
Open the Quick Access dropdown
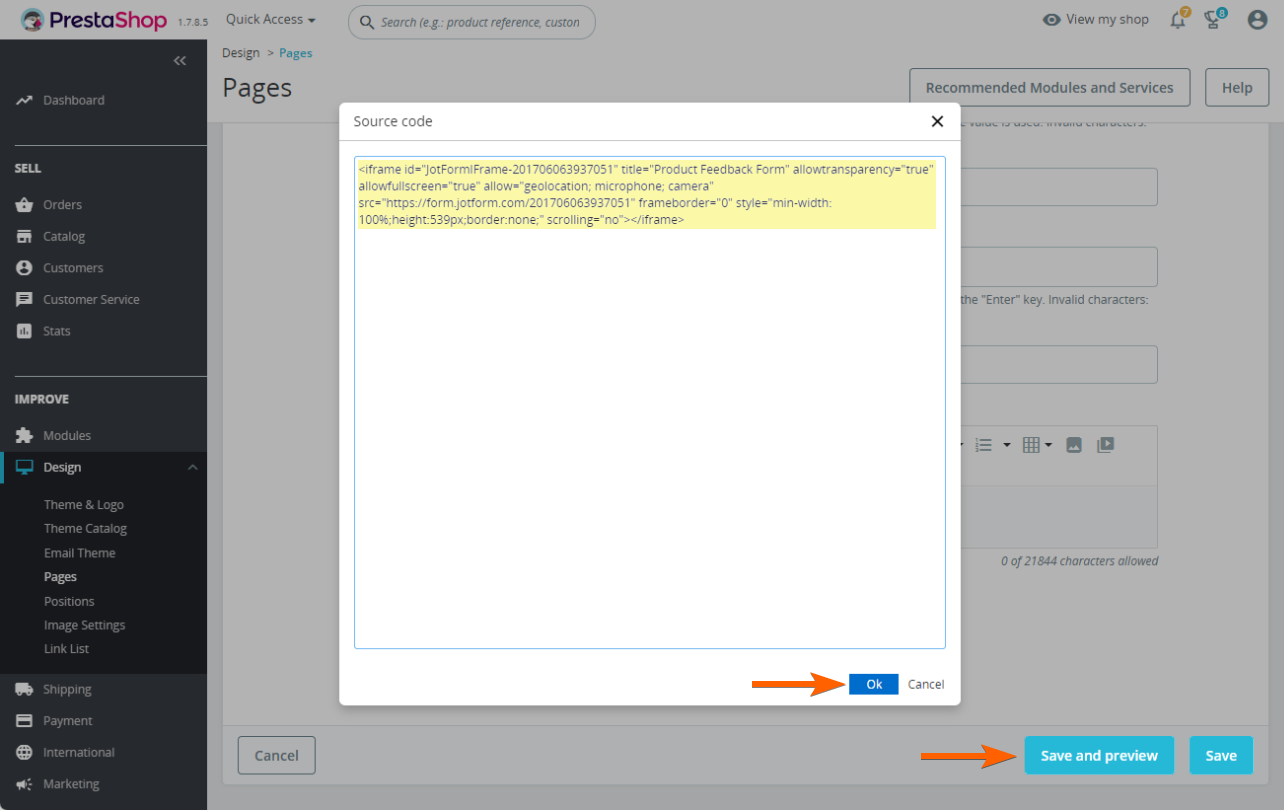coord(268,19)
